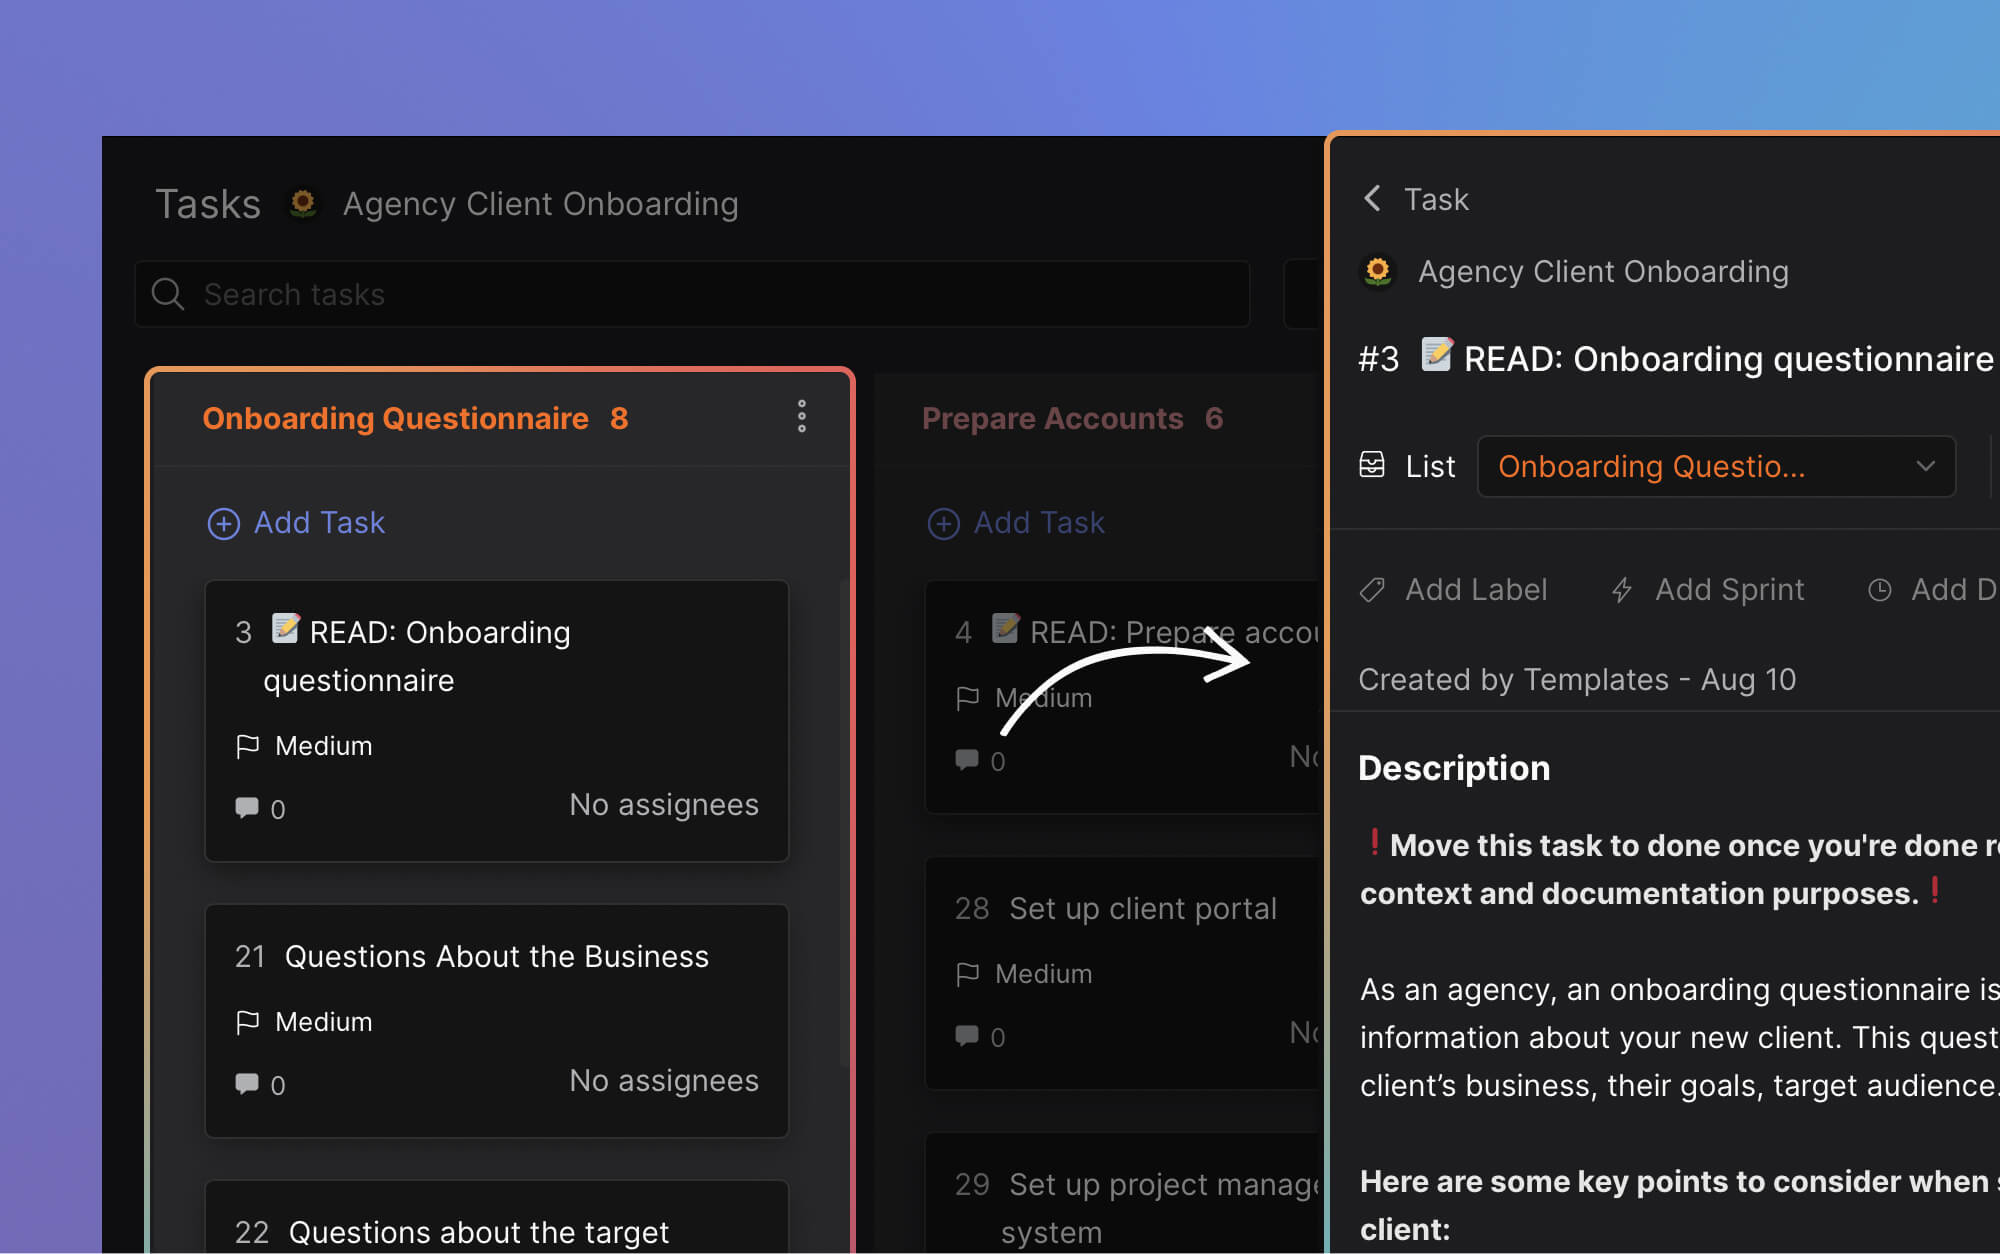2000x1254 pixels.
Task: Click Medium priority flag on task 3
Action: pyautogui.click(x=247, y=746)
